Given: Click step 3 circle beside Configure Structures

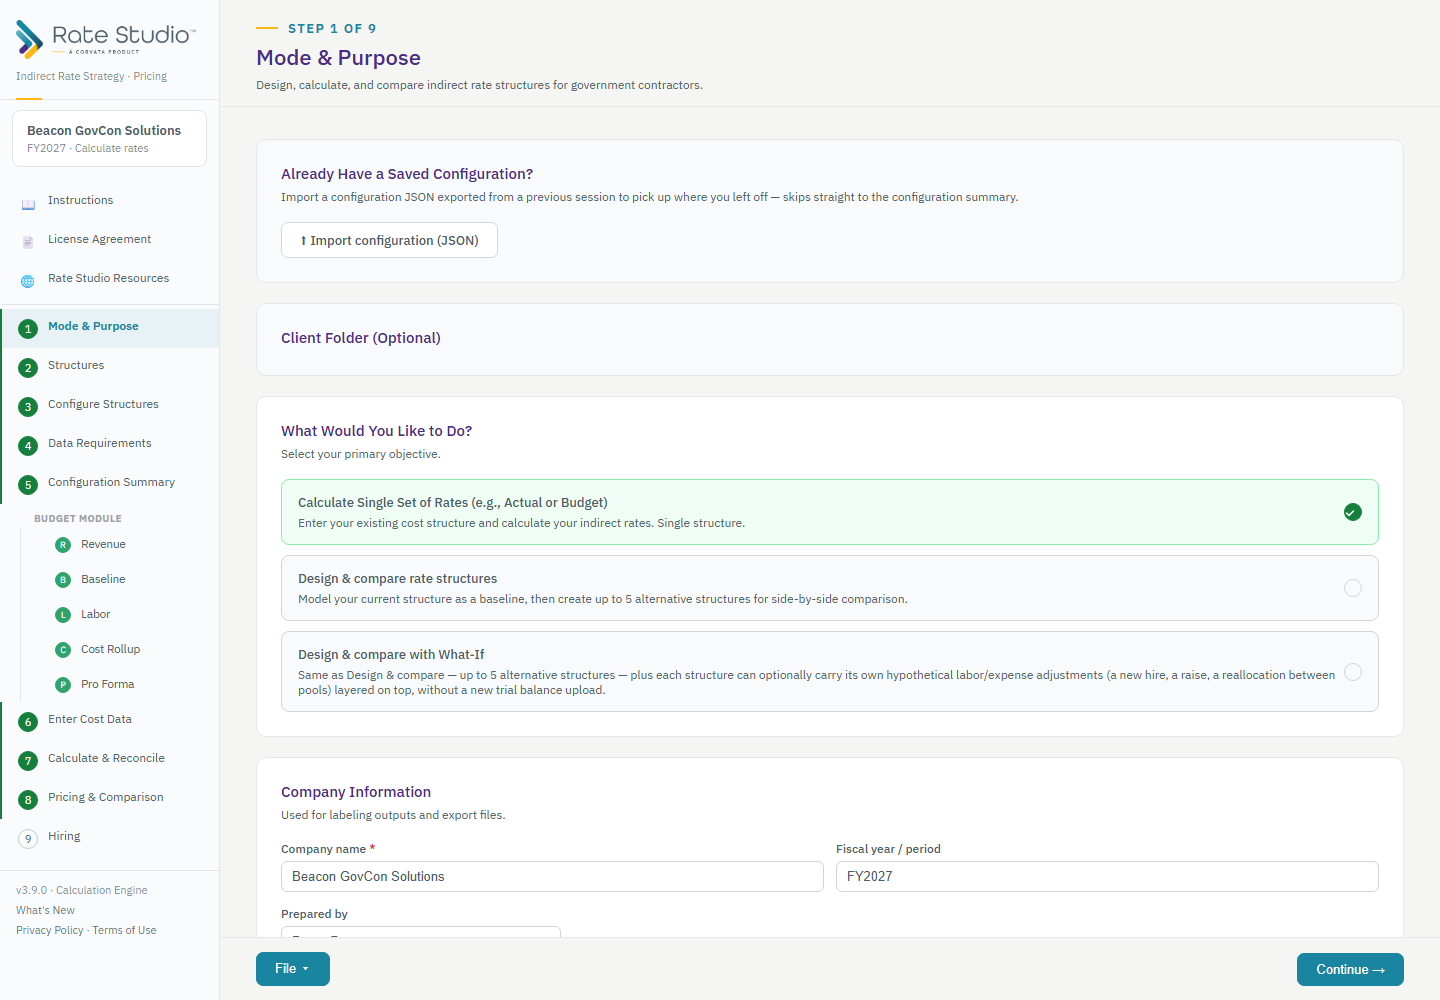Looking at the screenshot, I should (x=28, y=407).
